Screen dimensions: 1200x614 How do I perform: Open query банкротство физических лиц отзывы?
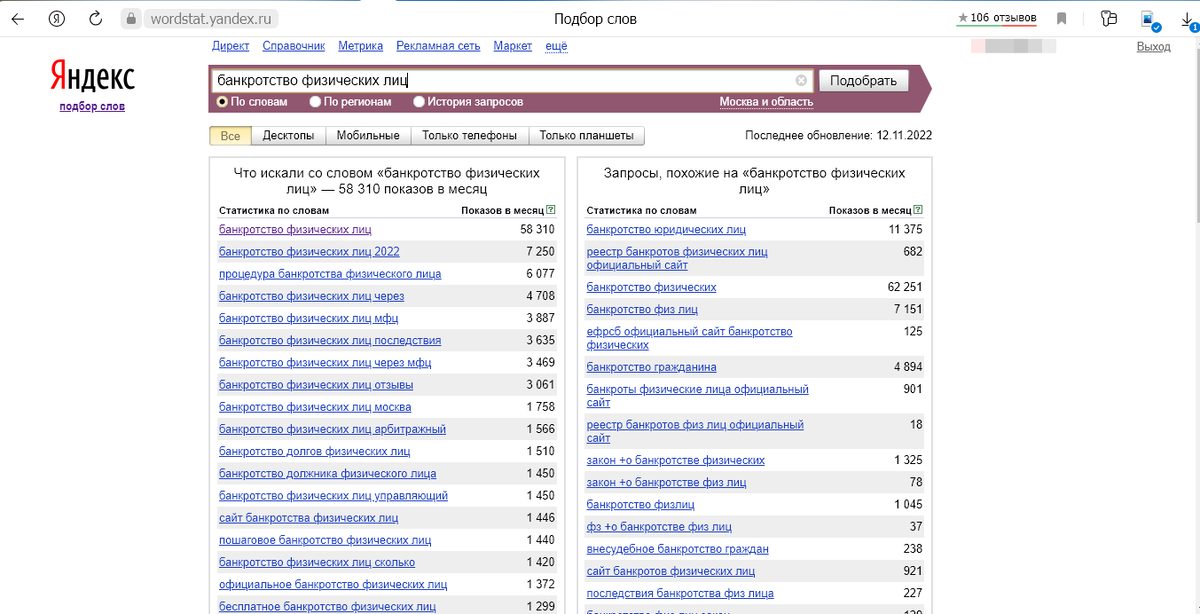tap(316, 385)
